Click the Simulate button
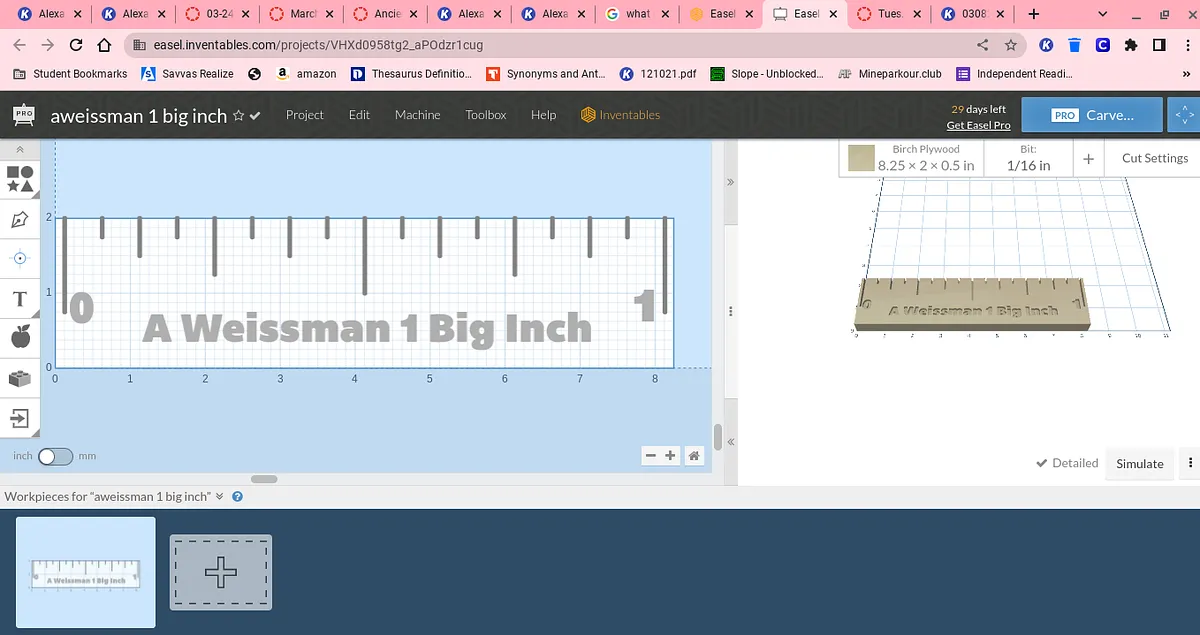This screenshot has height=635, width=1200. click(1139, 463)
